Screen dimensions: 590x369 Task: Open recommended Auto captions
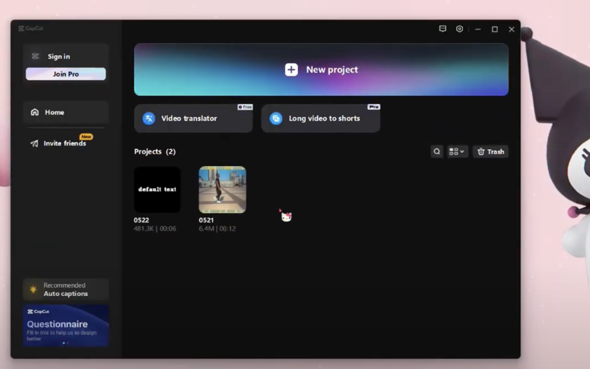(66, 289)
